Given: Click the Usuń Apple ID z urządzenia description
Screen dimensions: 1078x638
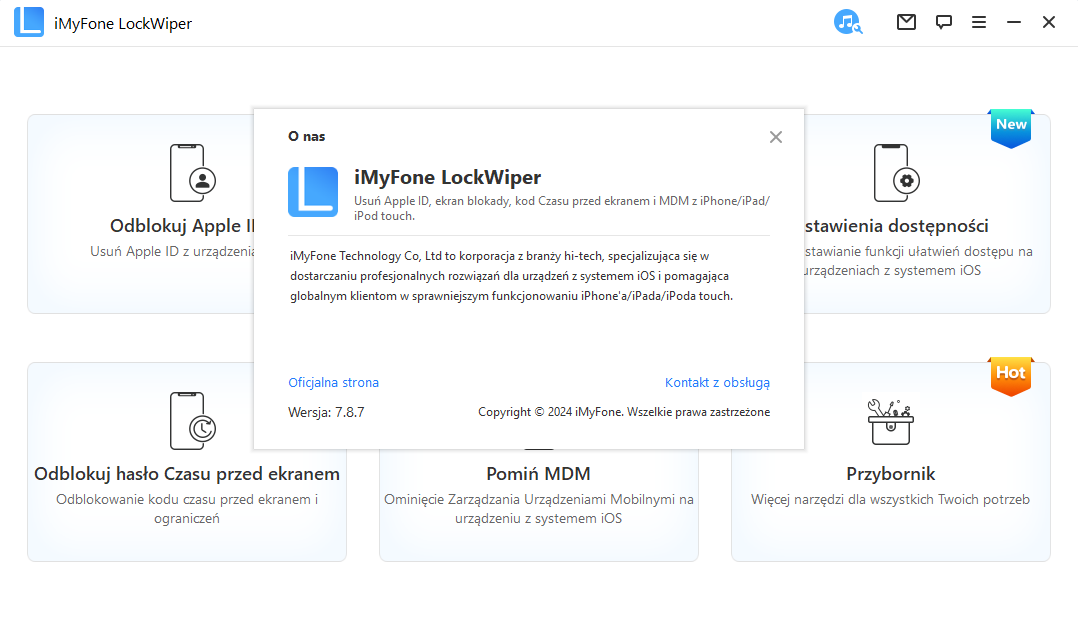Looking at the screenshot, I should (173, 252).
